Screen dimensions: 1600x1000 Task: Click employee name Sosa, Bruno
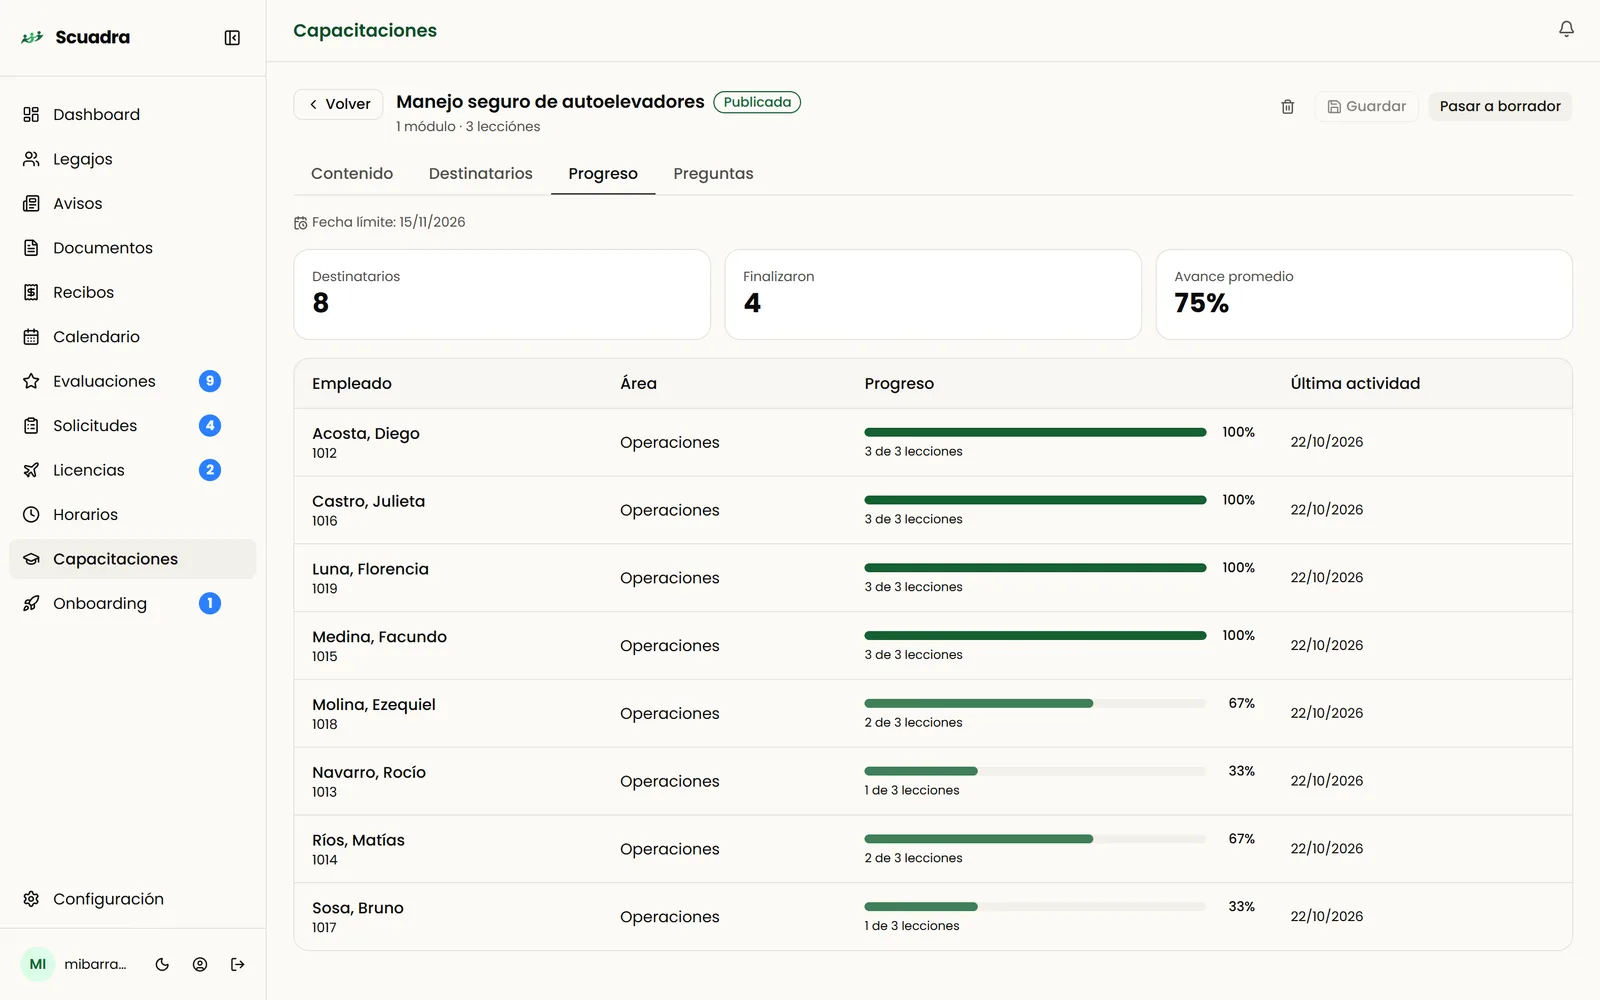358,908
